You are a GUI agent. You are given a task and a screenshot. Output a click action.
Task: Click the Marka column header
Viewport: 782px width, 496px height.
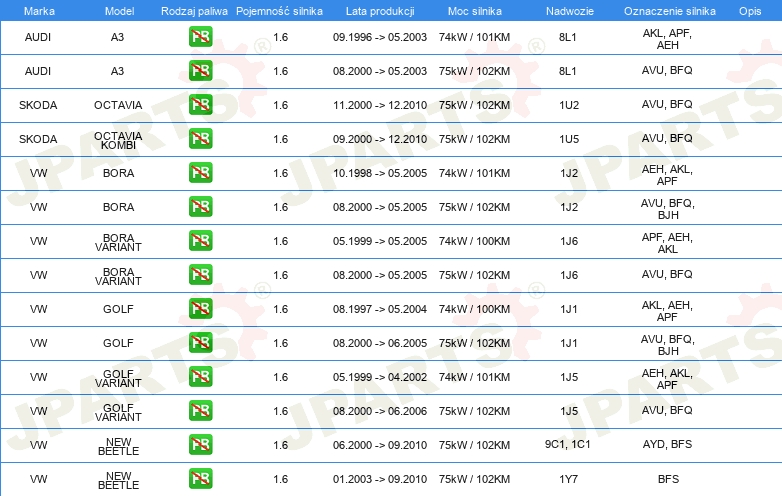39,11
